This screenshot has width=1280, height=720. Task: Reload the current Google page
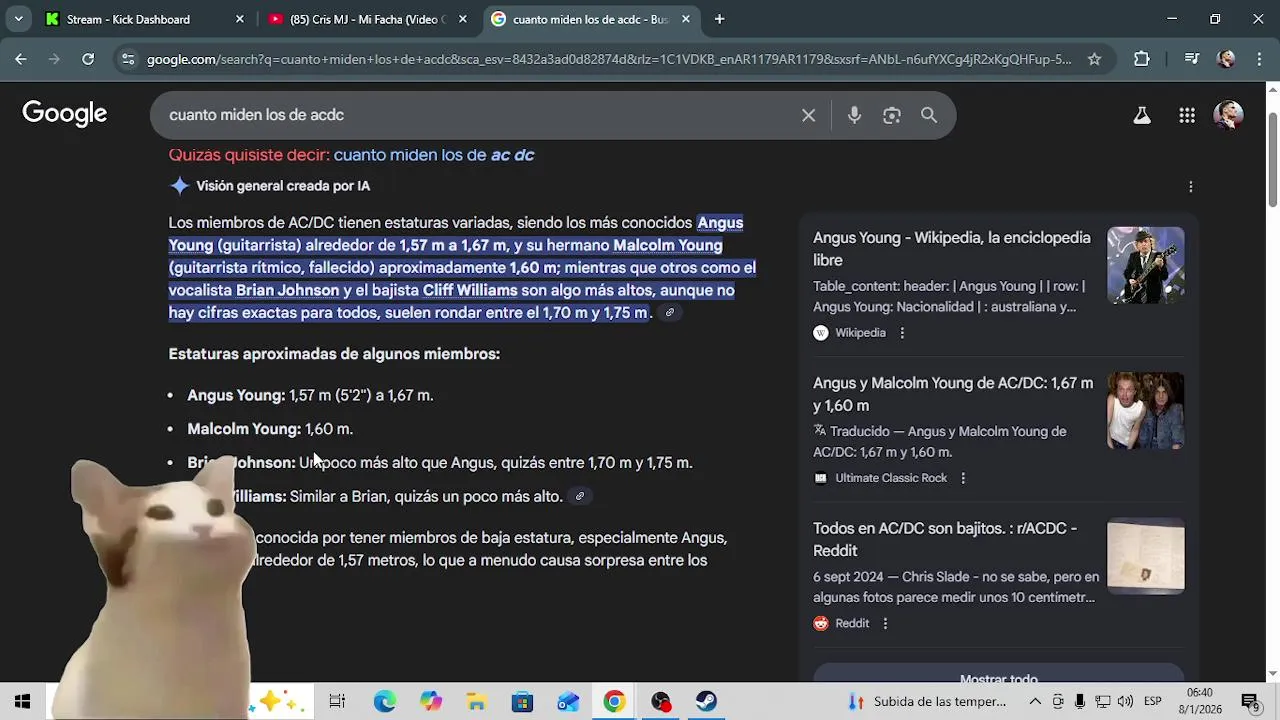(88, 59)
